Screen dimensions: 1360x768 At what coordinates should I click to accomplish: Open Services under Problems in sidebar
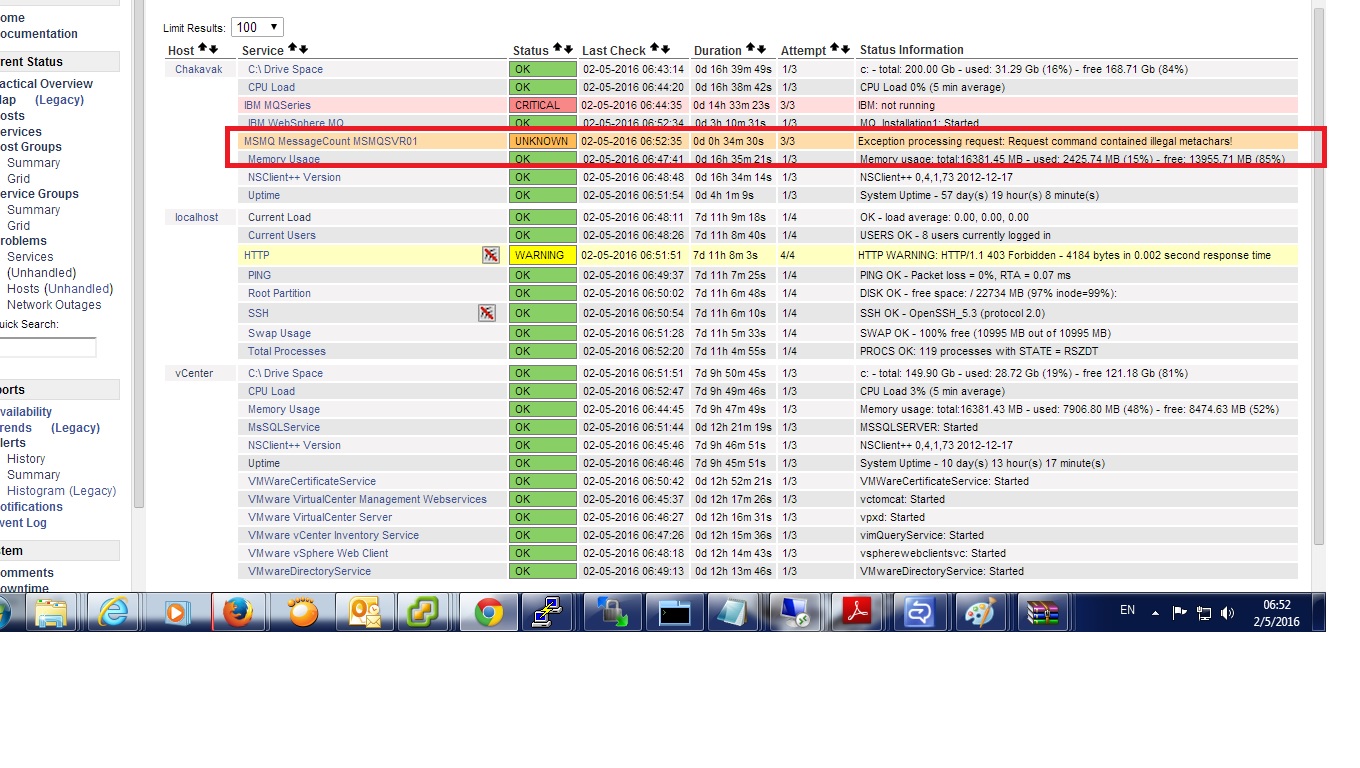click(x=30, y=257)
